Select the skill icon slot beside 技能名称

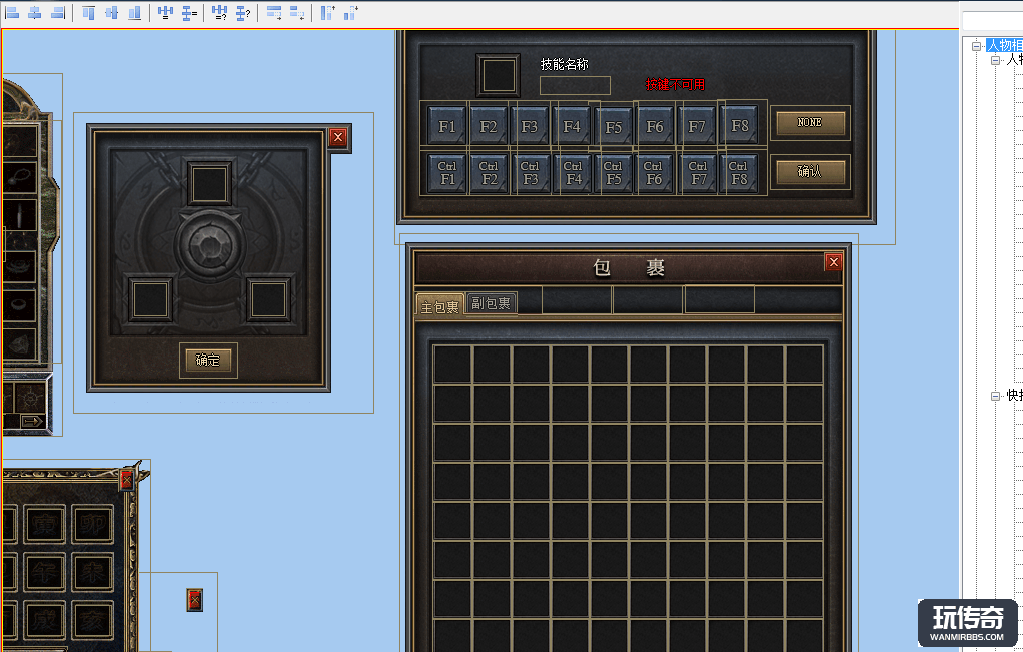pos(498,75)
